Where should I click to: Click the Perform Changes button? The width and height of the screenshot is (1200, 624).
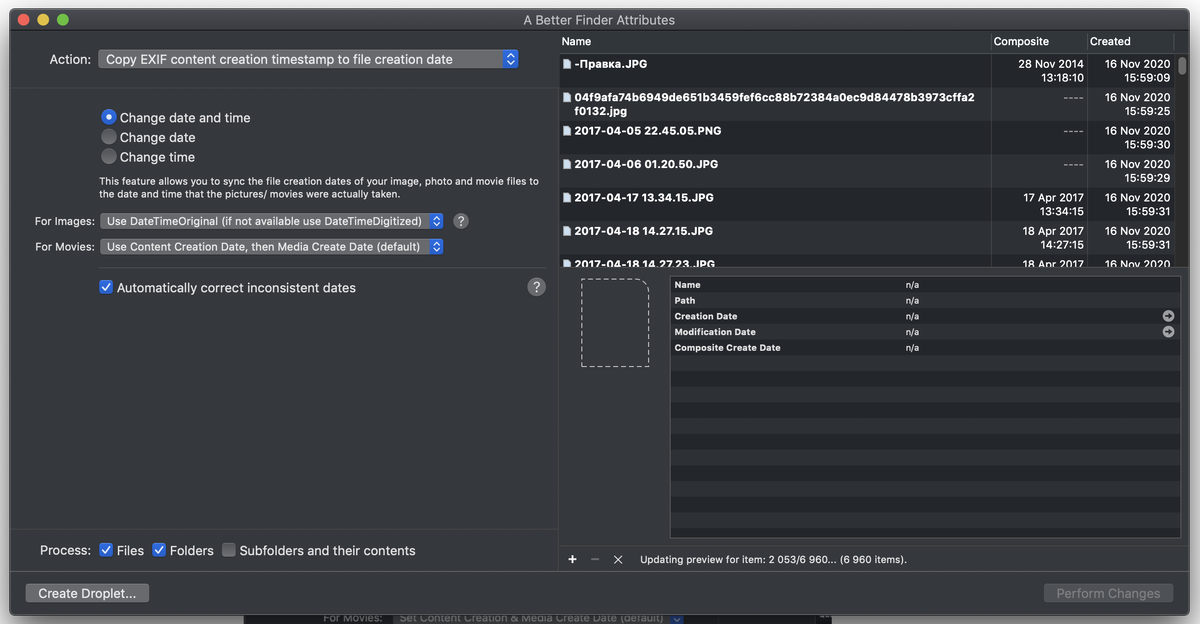point(1108,593)
